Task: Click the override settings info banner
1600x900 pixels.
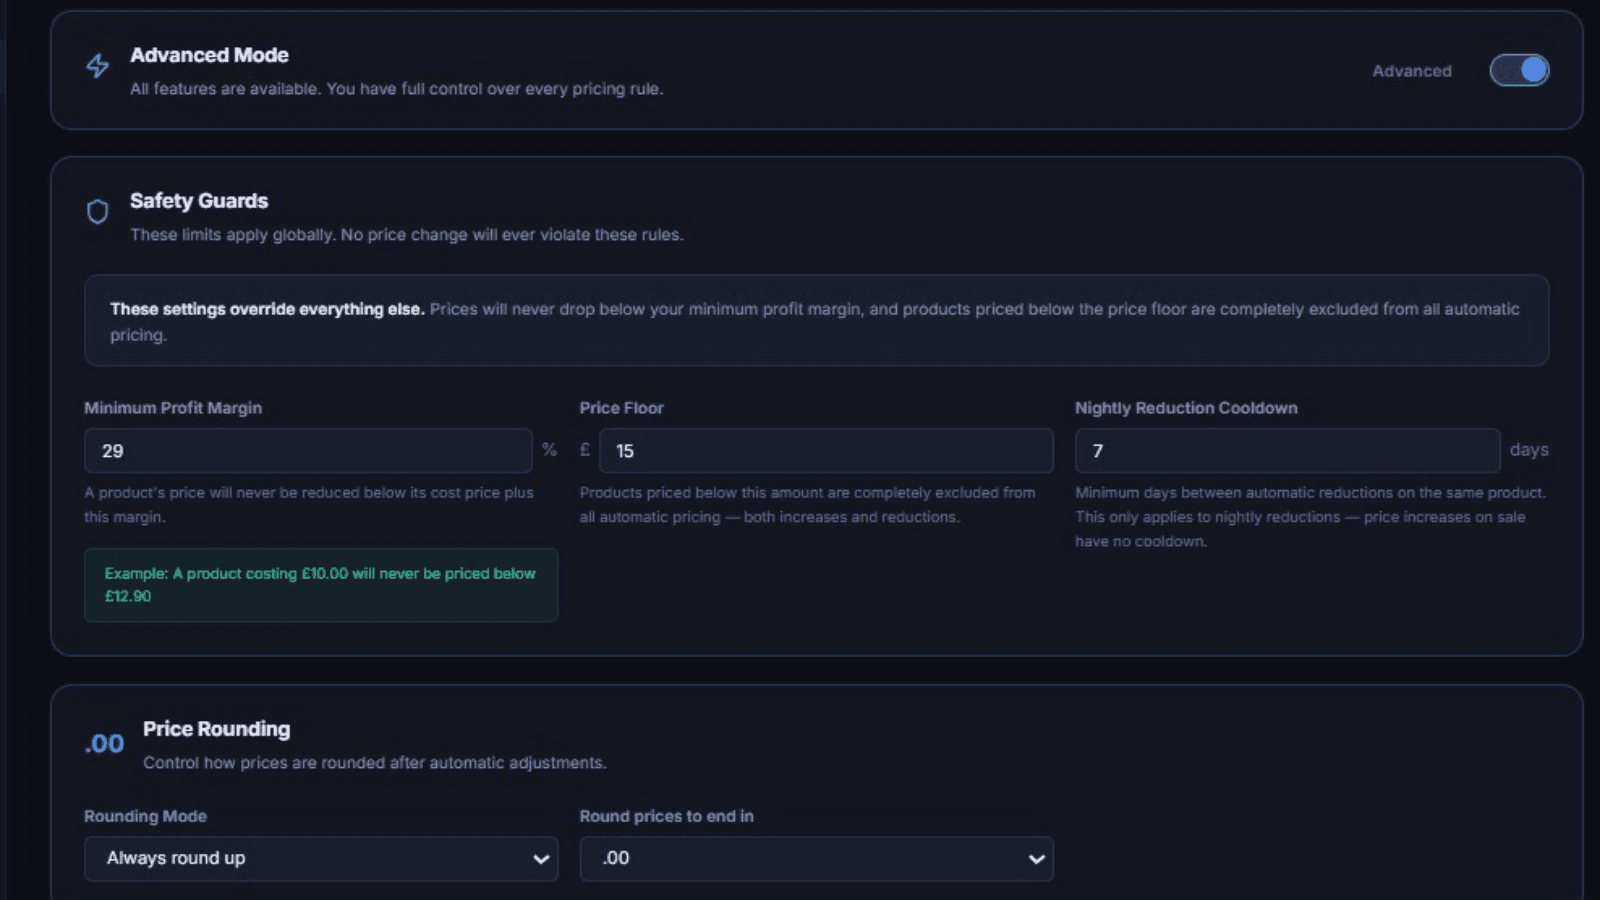Action: tap(816, 321)
